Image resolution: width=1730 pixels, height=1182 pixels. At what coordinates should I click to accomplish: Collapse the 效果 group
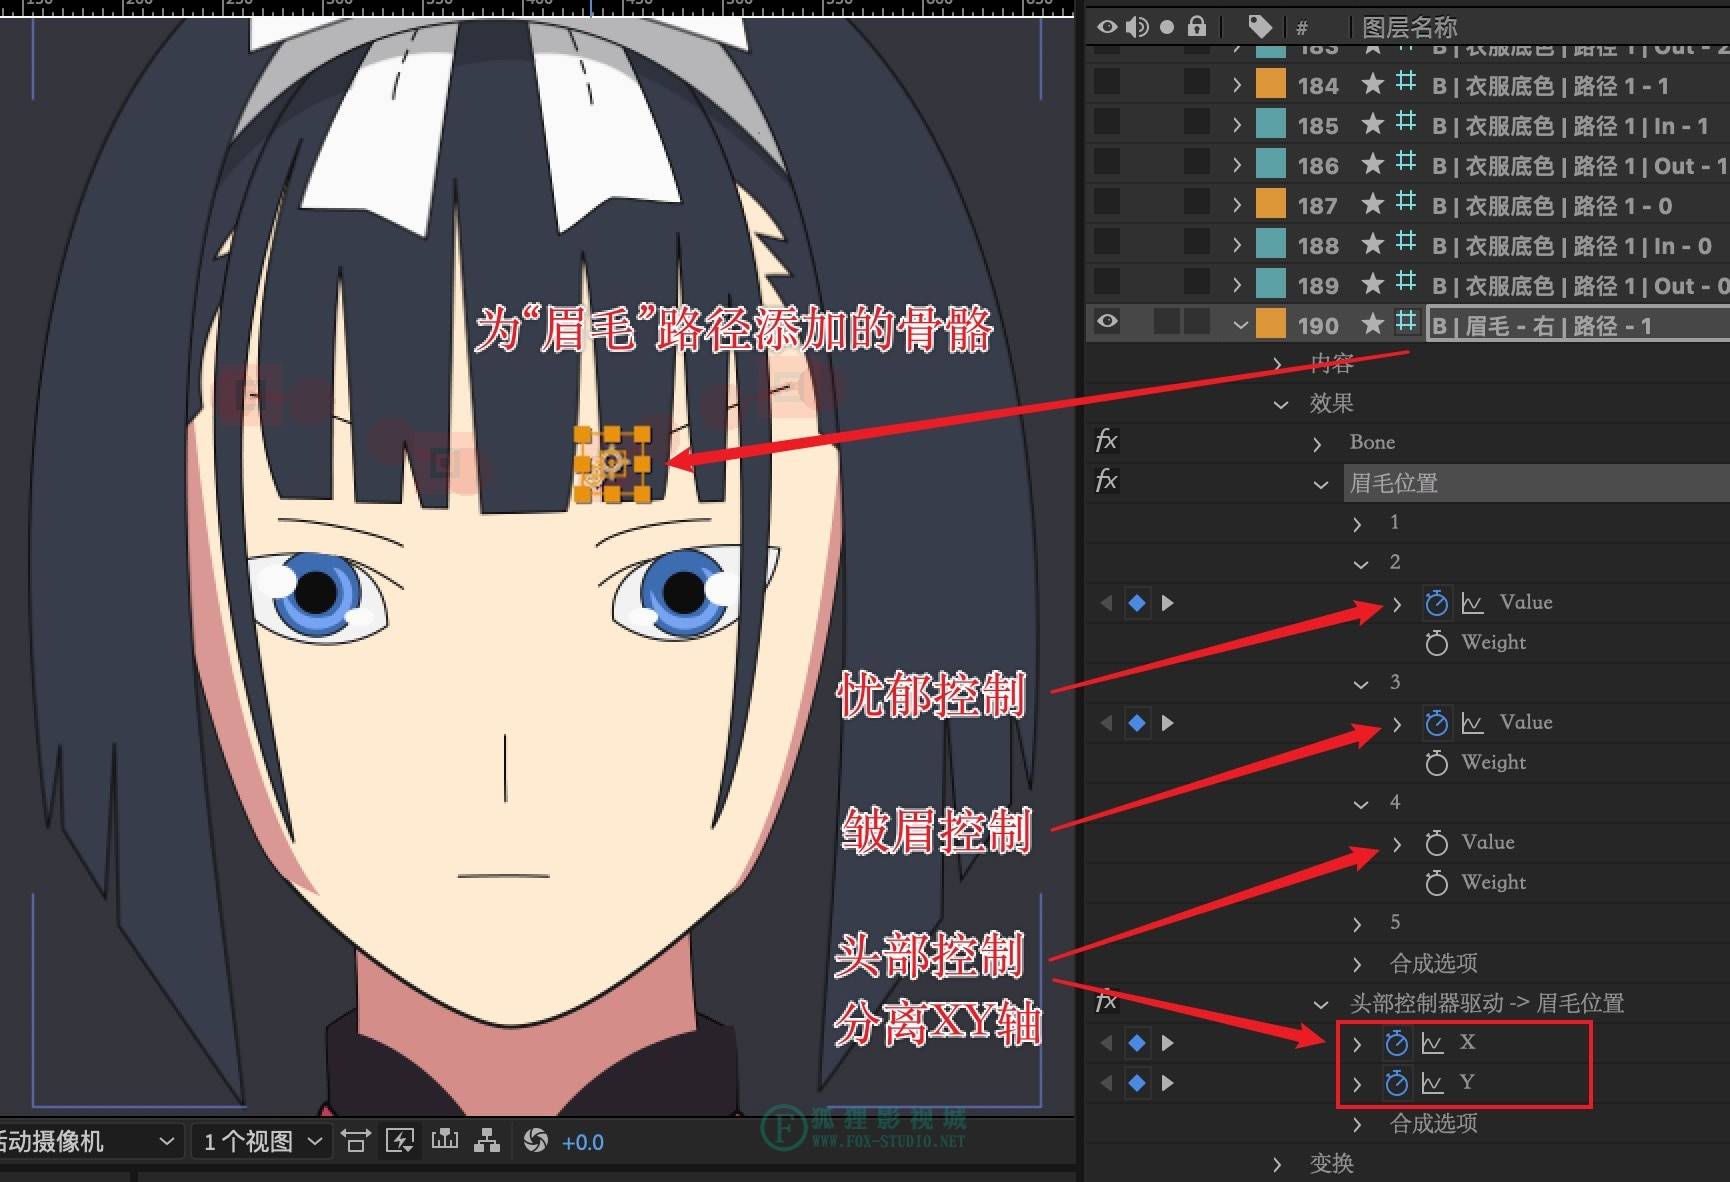point(1281,405)
